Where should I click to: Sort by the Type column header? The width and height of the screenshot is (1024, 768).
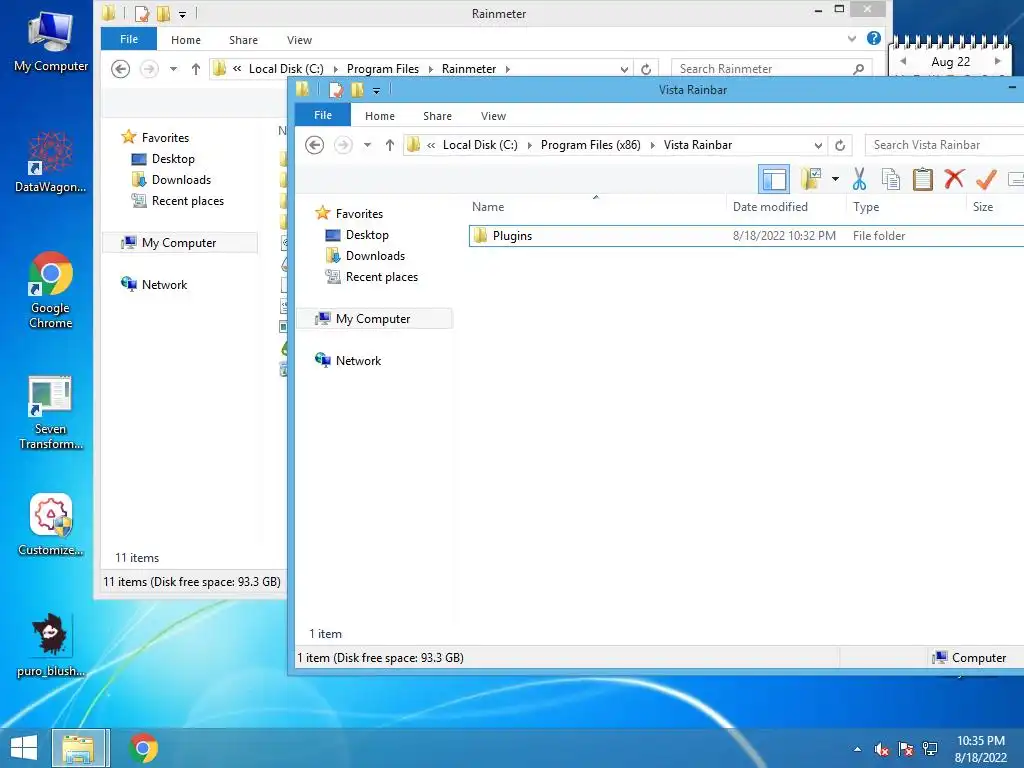click(866, 206)
